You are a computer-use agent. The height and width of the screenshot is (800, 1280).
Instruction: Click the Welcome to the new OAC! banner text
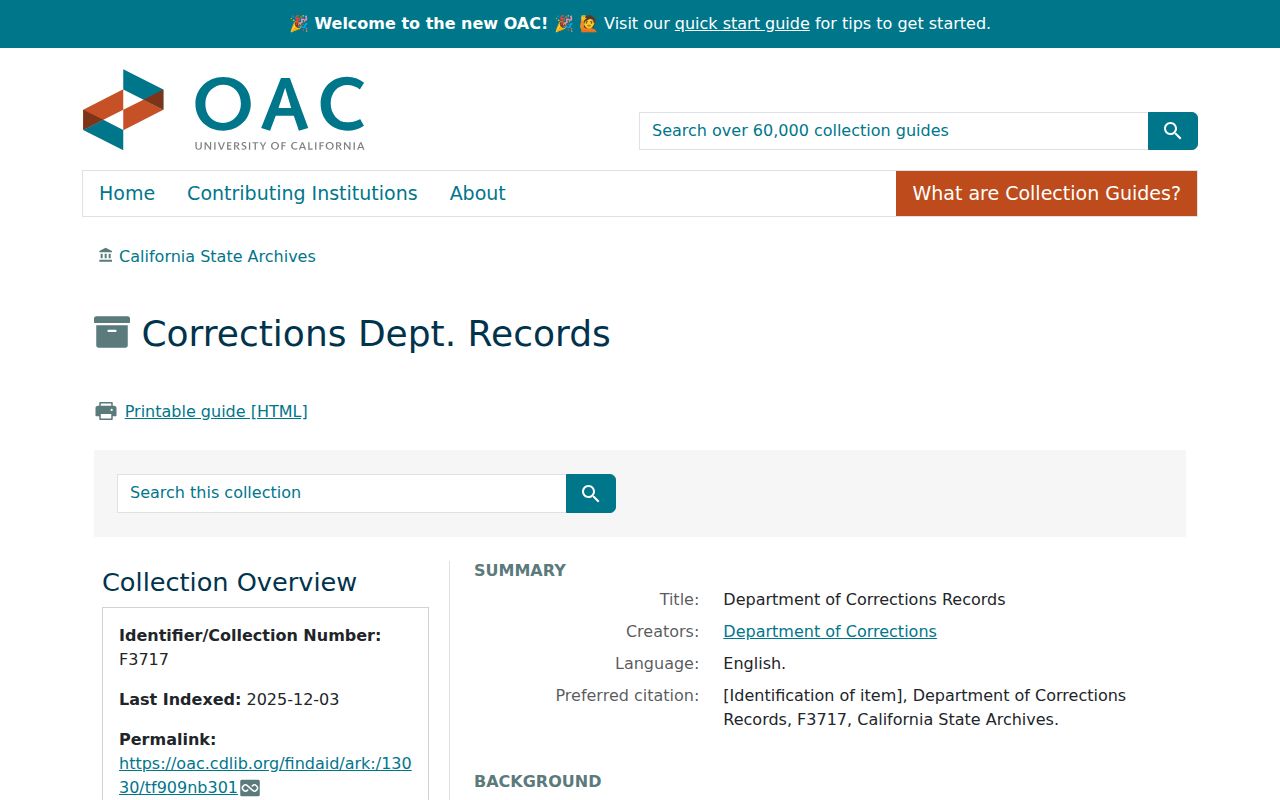(x=431, y=23)
